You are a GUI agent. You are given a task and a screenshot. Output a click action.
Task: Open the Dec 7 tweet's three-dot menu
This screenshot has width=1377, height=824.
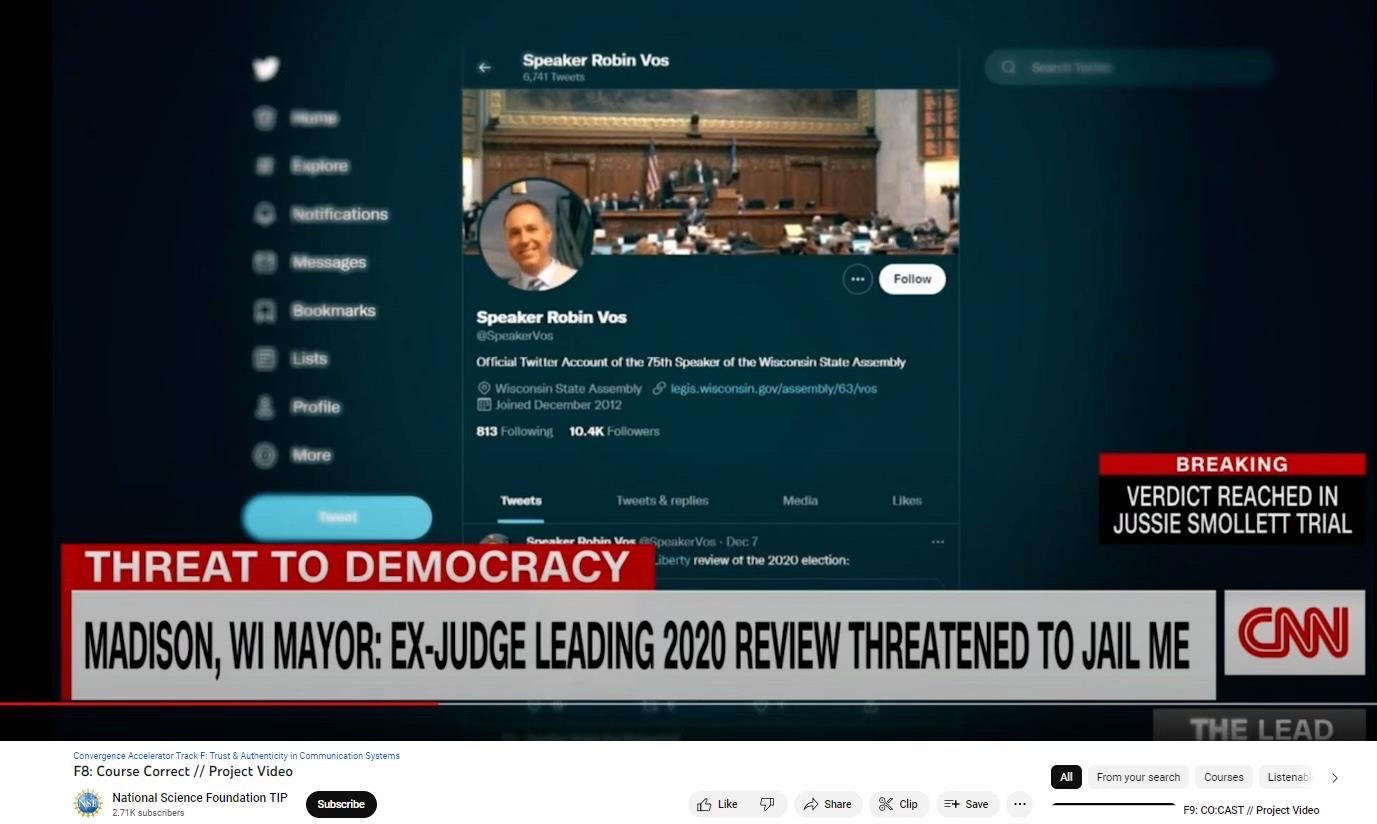pos(937,542)
